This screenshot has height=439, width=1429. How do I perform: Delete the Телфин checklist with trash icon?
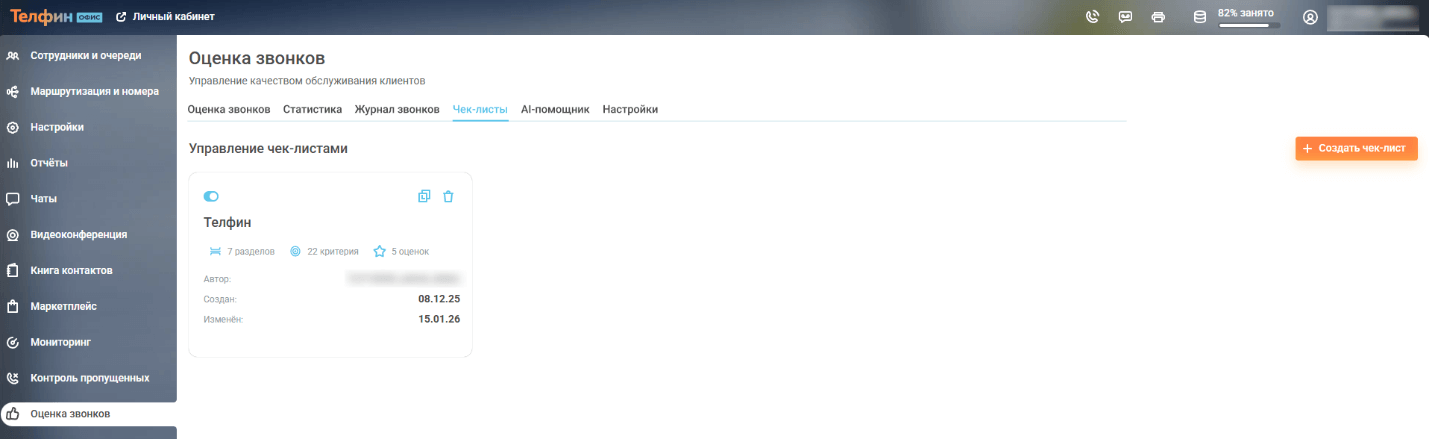point(448,197)
